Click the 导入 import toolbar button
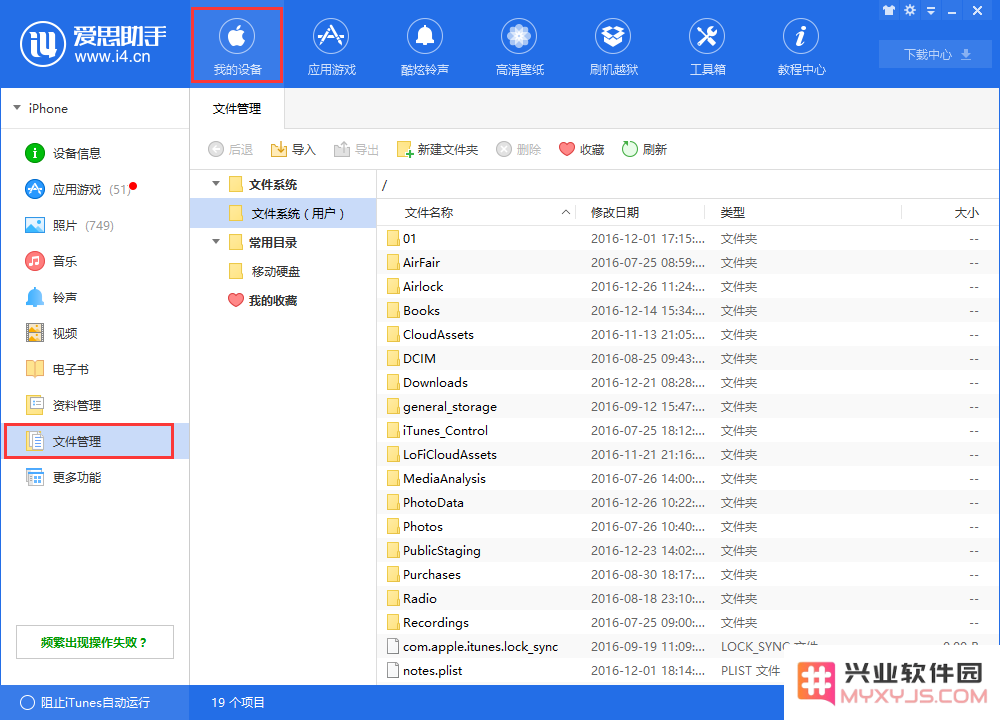Image resolution: width=1000 pixels, height=720 pixels. pyautogui.click(x=293, y=149)
